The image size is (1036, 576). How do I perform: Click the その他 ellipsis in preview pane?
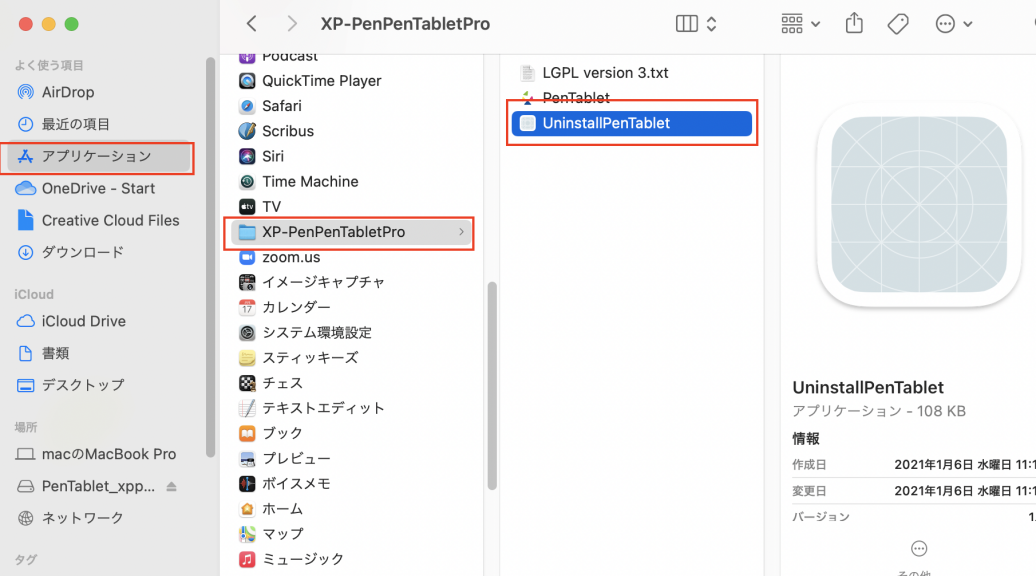918,549
